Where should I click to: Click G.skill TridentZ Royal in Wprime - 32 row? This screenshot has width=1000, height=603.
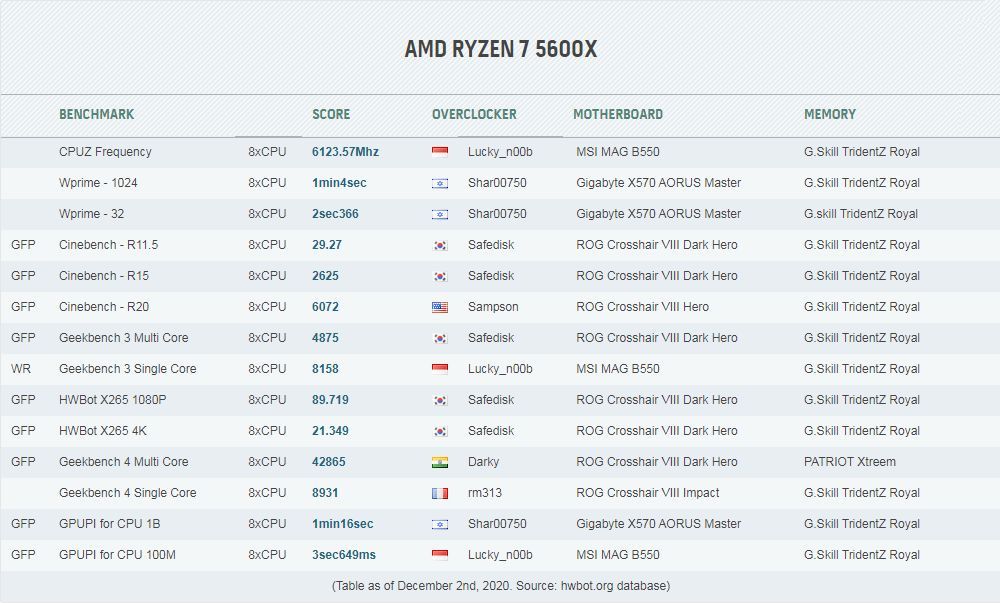[x=861, y=214]
